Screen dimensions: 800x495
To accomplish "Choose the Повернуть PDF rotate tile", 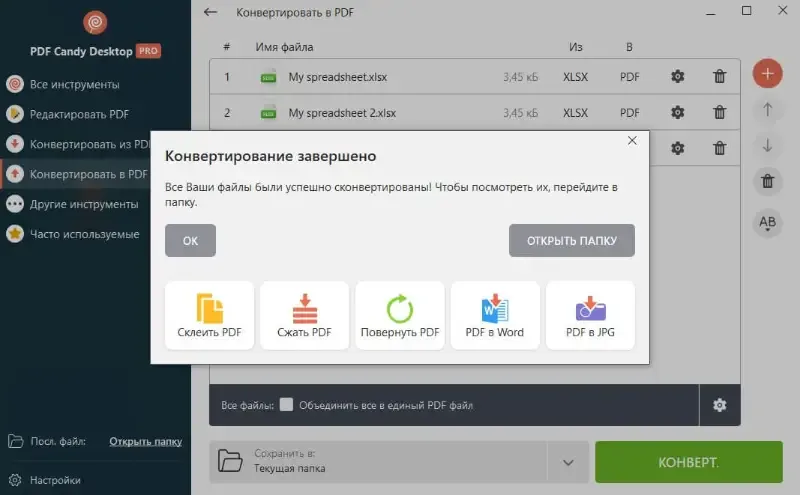I will pos(399,315).
